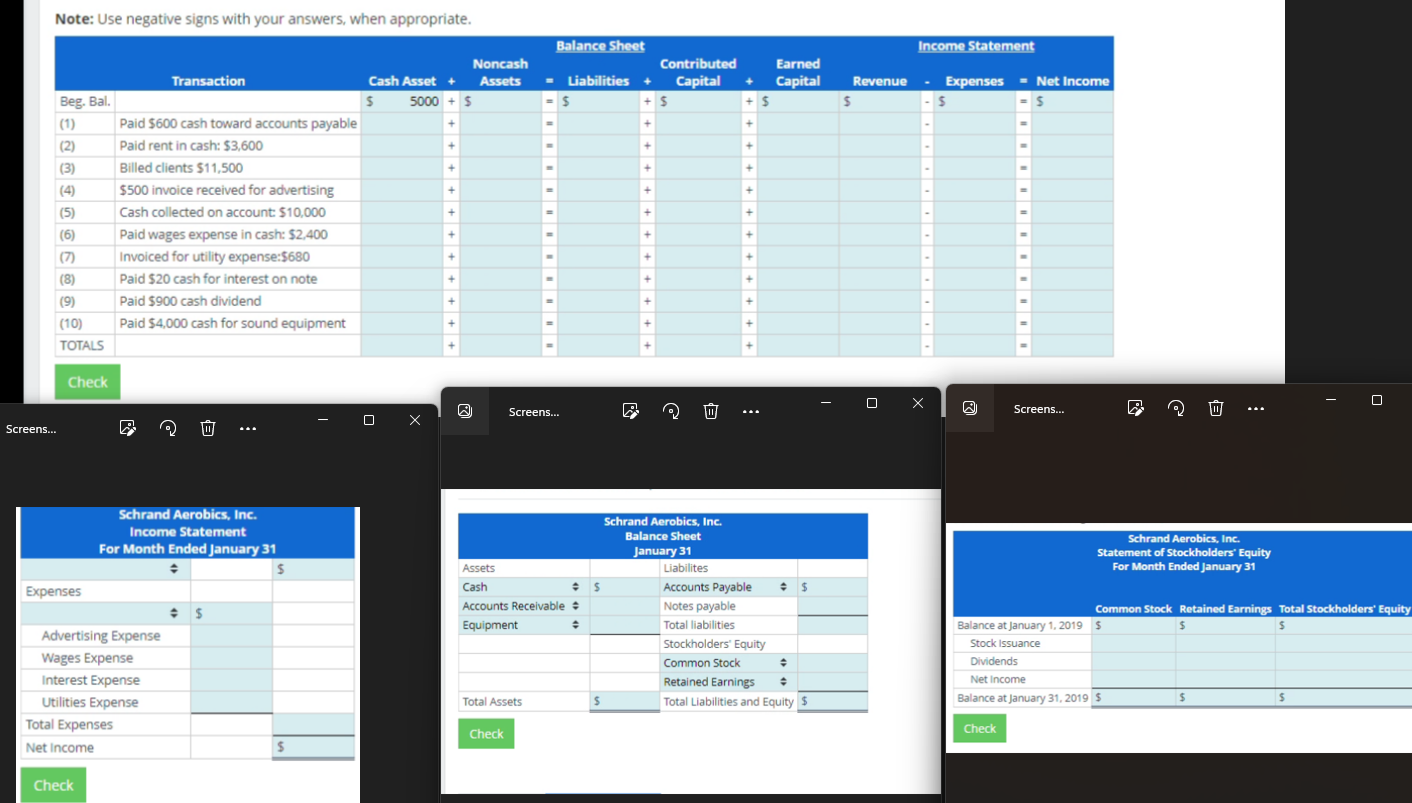The image size is (1412, 803).
Task: Rotate the image in the middle Photos window
Action: pos(671,411)
